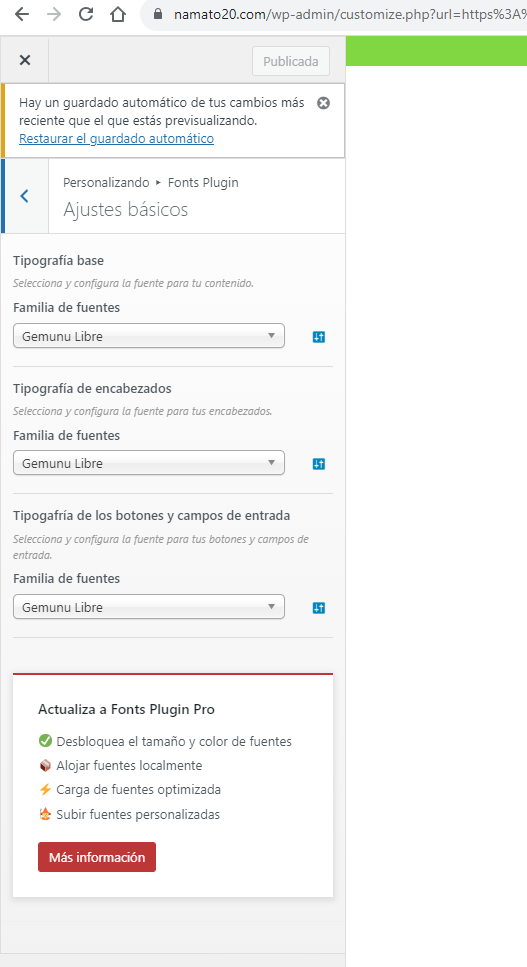Open the encabezados font family dropdown

tap(149, 463)
